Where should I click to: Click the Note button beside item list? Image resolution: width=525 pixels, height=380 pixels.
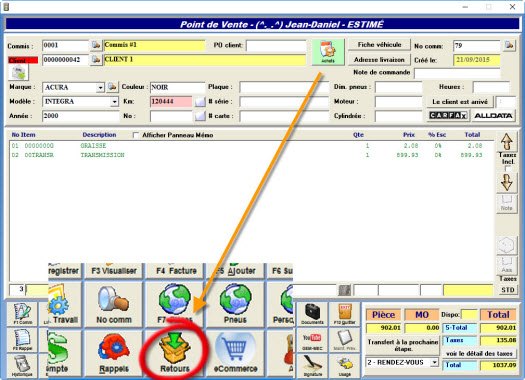coord(507,204)
